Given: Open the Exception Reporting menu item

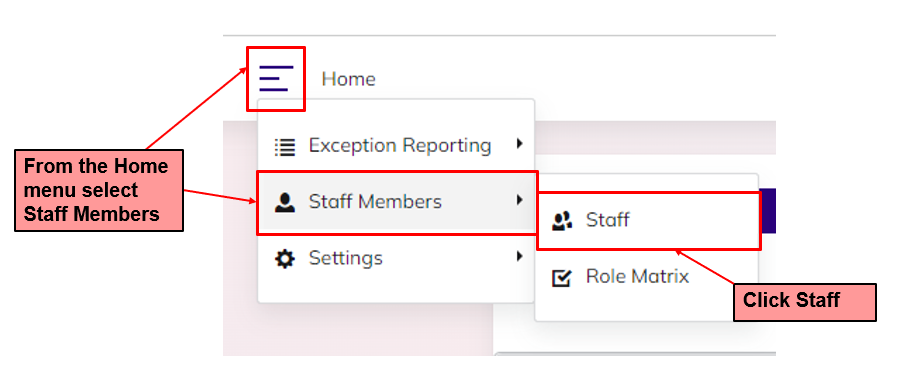Looking at the screenshot, I should (x=396, y=145).
